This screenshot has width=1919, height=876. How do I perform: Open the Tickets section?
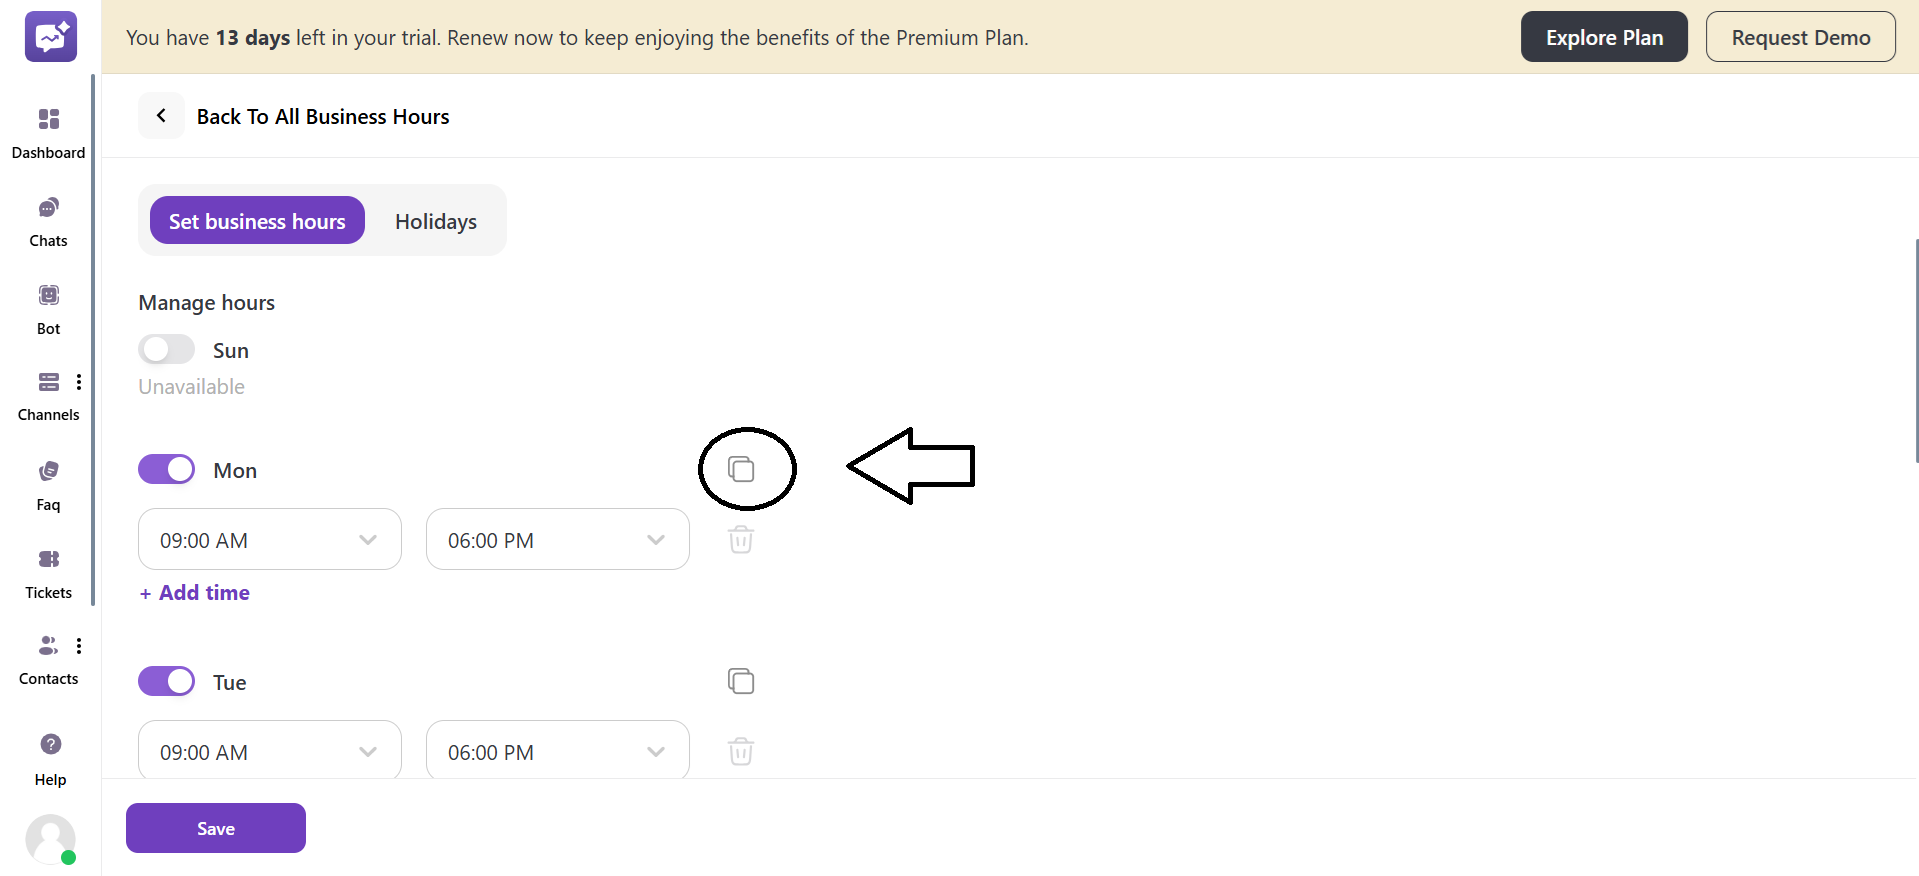click(x=48, y=570)
